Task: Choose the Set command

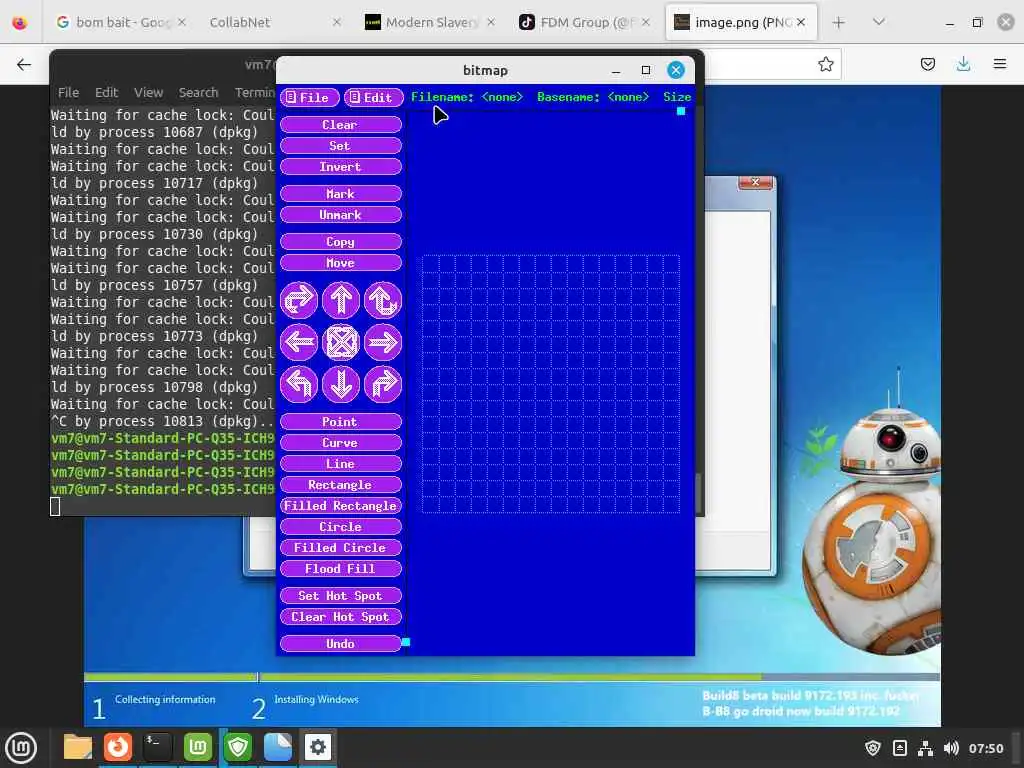Action: [x=340, y=146]
